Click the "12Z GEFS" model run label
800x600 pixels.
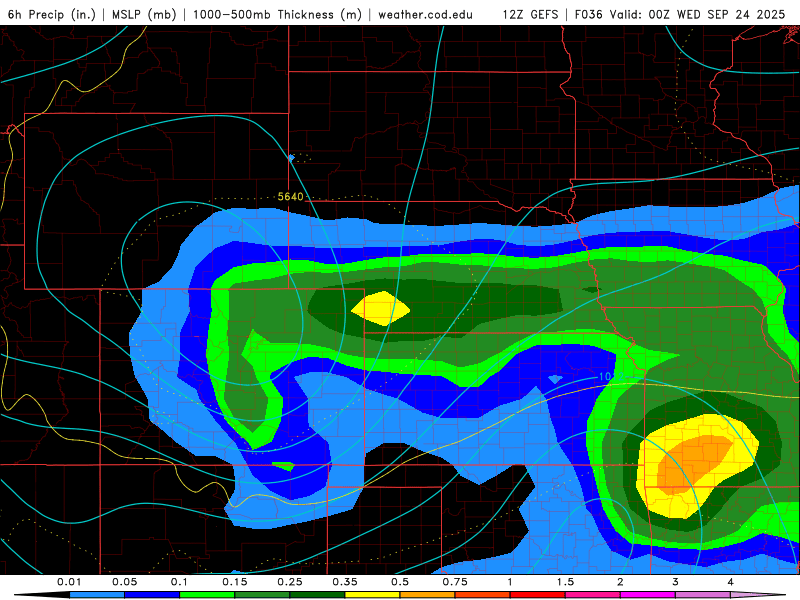click(530, 14)
